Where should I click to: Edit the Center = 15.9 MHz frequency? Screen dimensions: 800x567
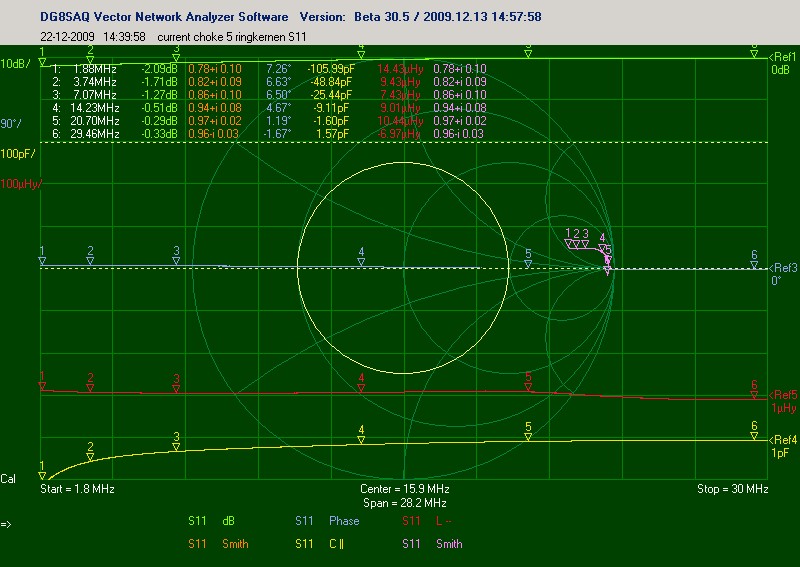(x=405, y=489)
